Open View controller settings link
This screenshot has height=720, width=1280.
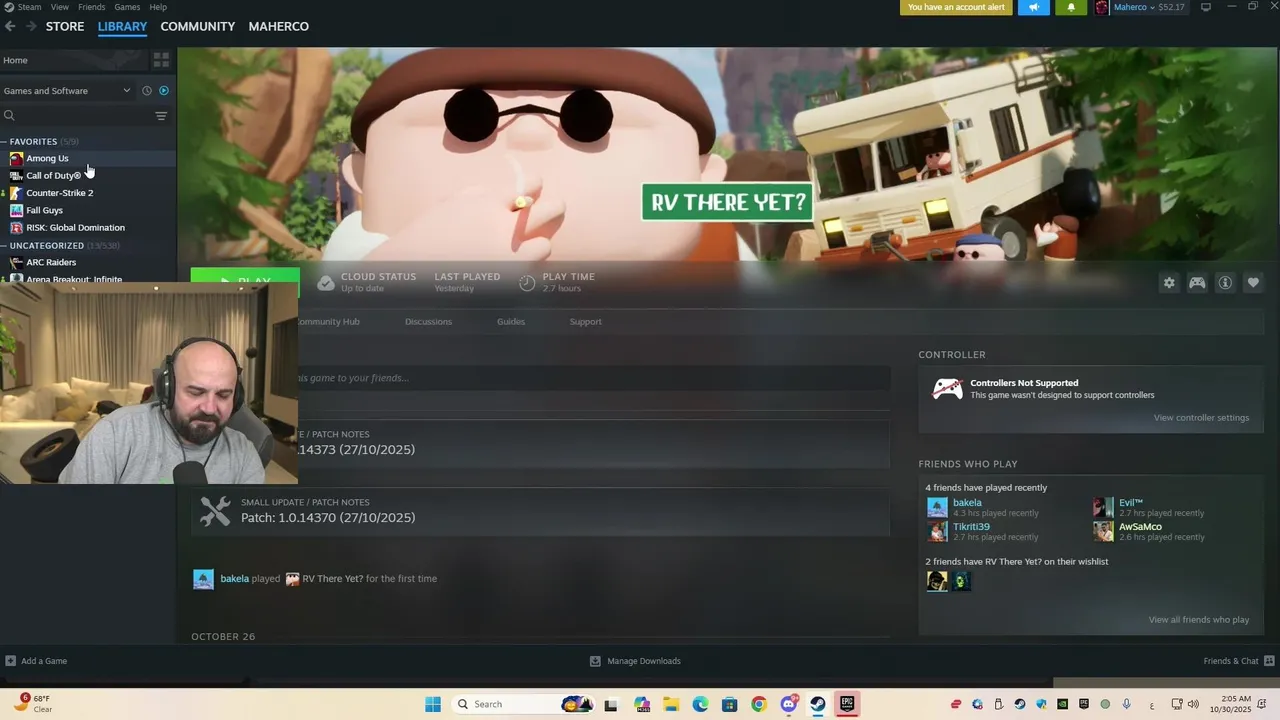1201,418
